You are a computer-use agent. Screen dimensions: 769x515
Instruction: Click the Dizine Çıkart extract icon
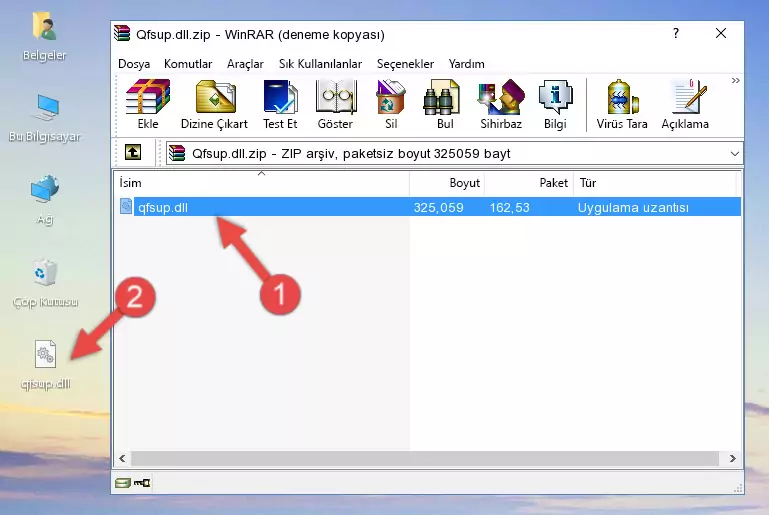[x=214, y=104]
